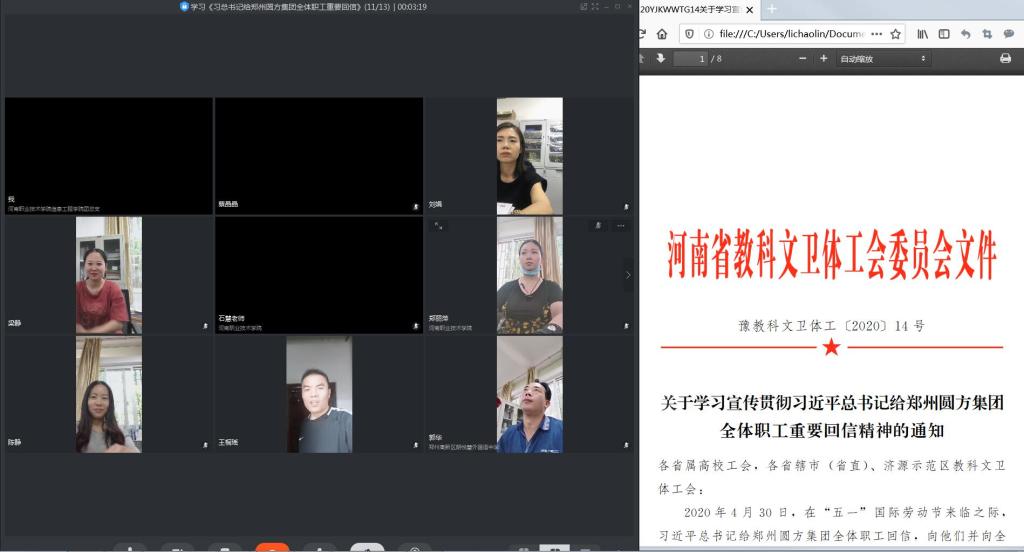The image size is (1024, 552).
Task: Zoom out of the PDF document
Action: click(x=803, y=58)
